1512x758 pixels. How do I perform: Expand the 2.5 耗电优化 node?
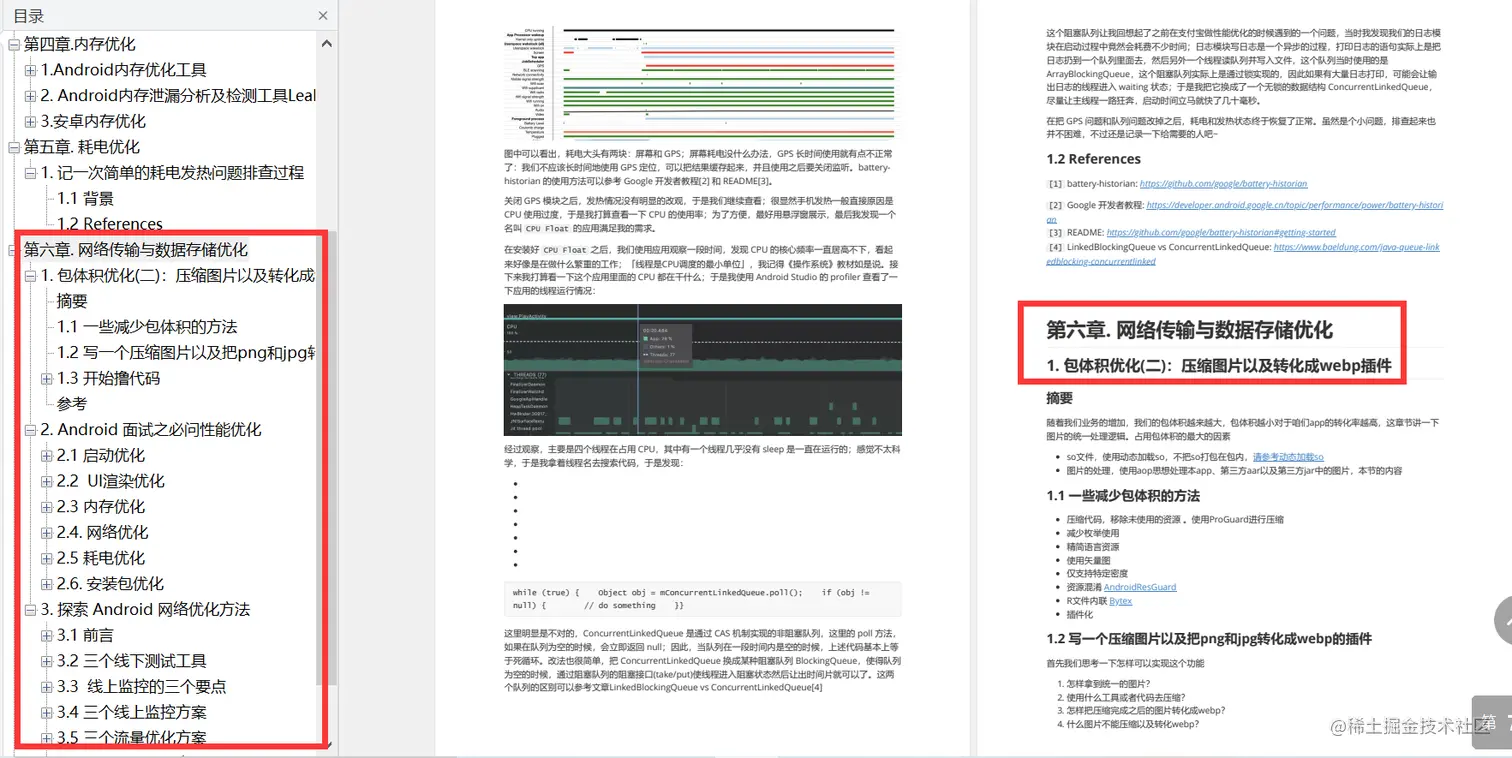pos(46,559)
